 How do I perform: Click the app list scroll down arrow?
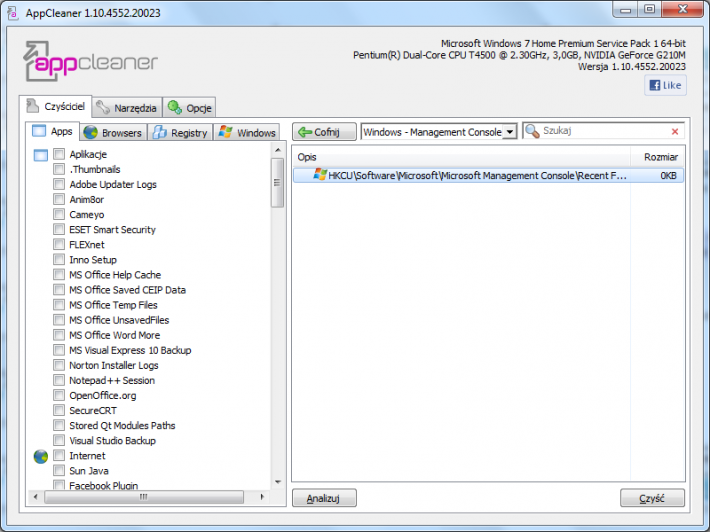pyautogui.click(x=278, y=482)
